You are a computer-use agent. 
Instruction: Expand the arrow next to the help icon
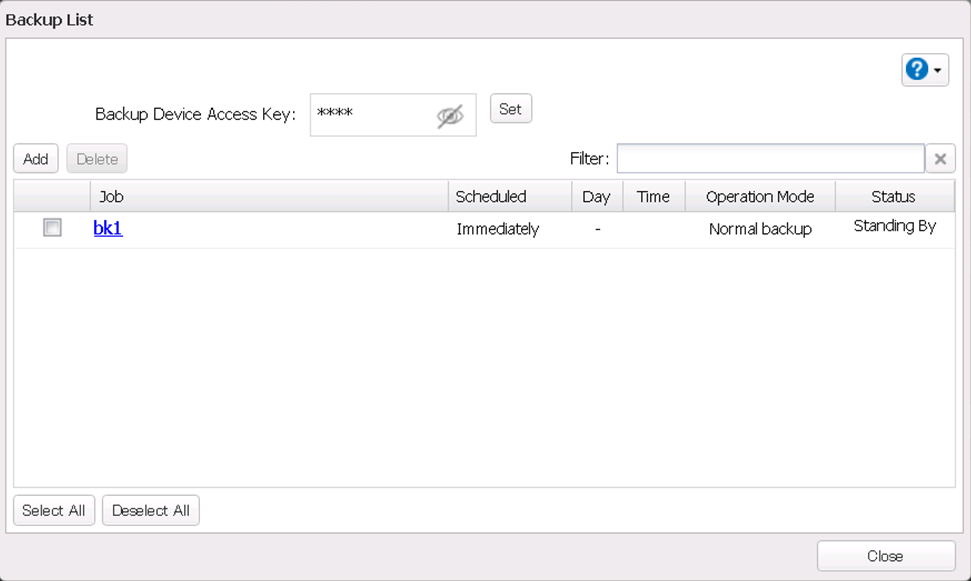[x=938, y=70]
